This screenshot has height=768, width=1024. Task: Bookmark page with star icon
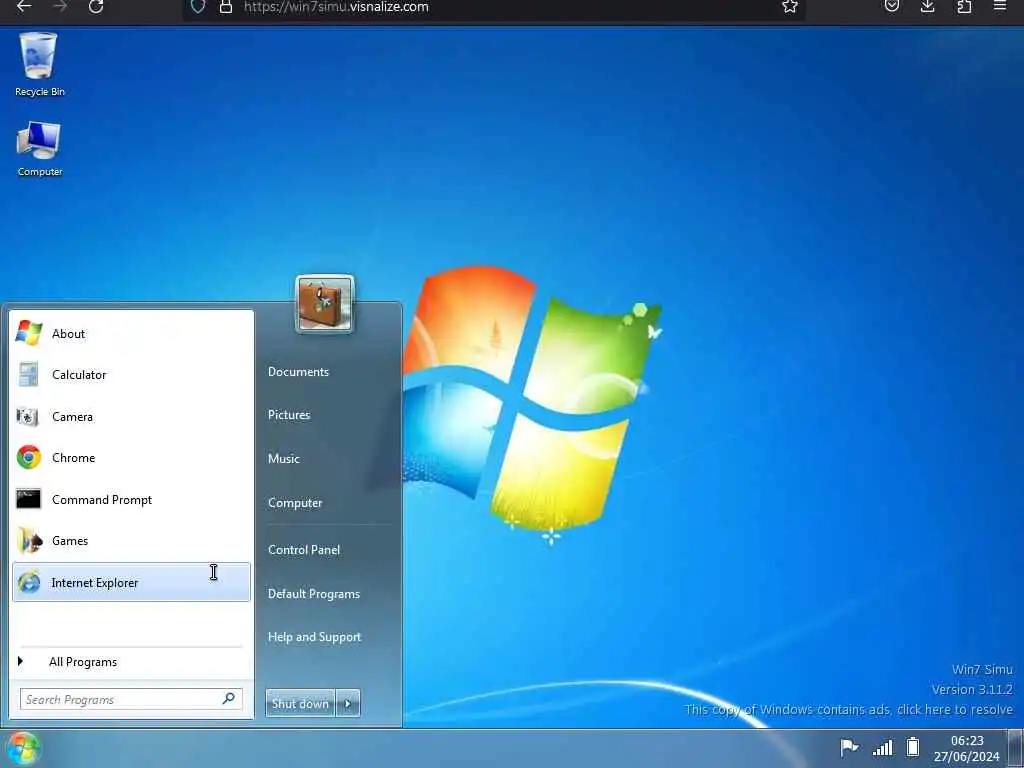790,7
